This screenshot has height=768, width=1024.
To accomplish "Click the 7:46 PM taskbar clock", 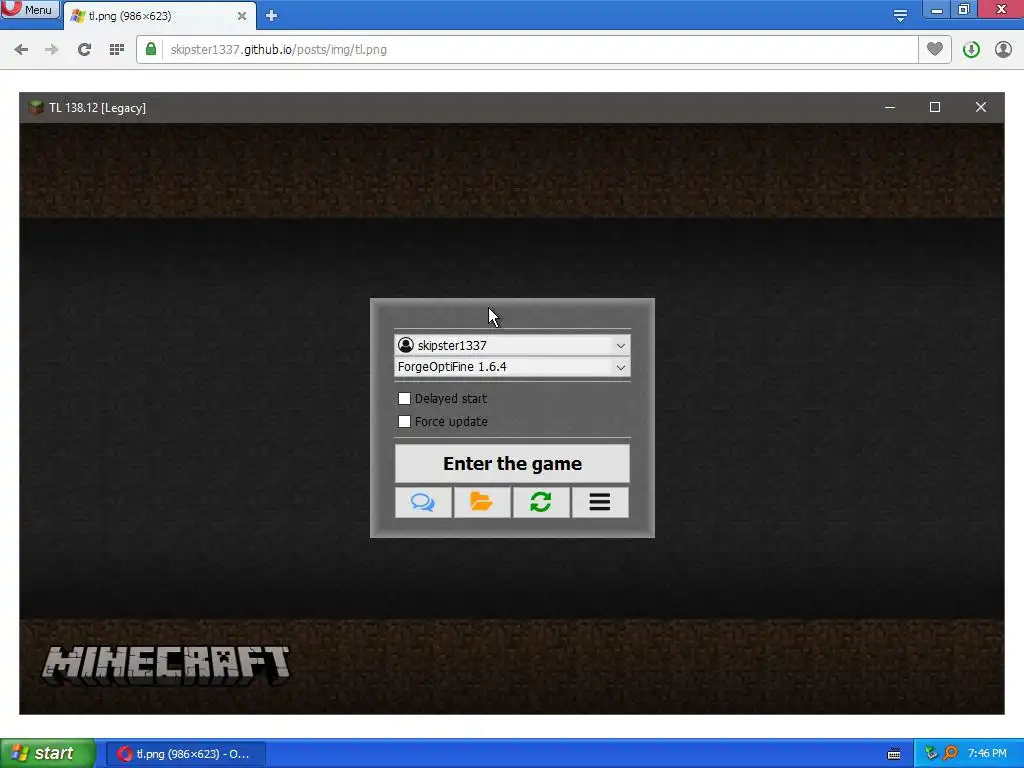I will pyautogui.click(x=987, y=754).
